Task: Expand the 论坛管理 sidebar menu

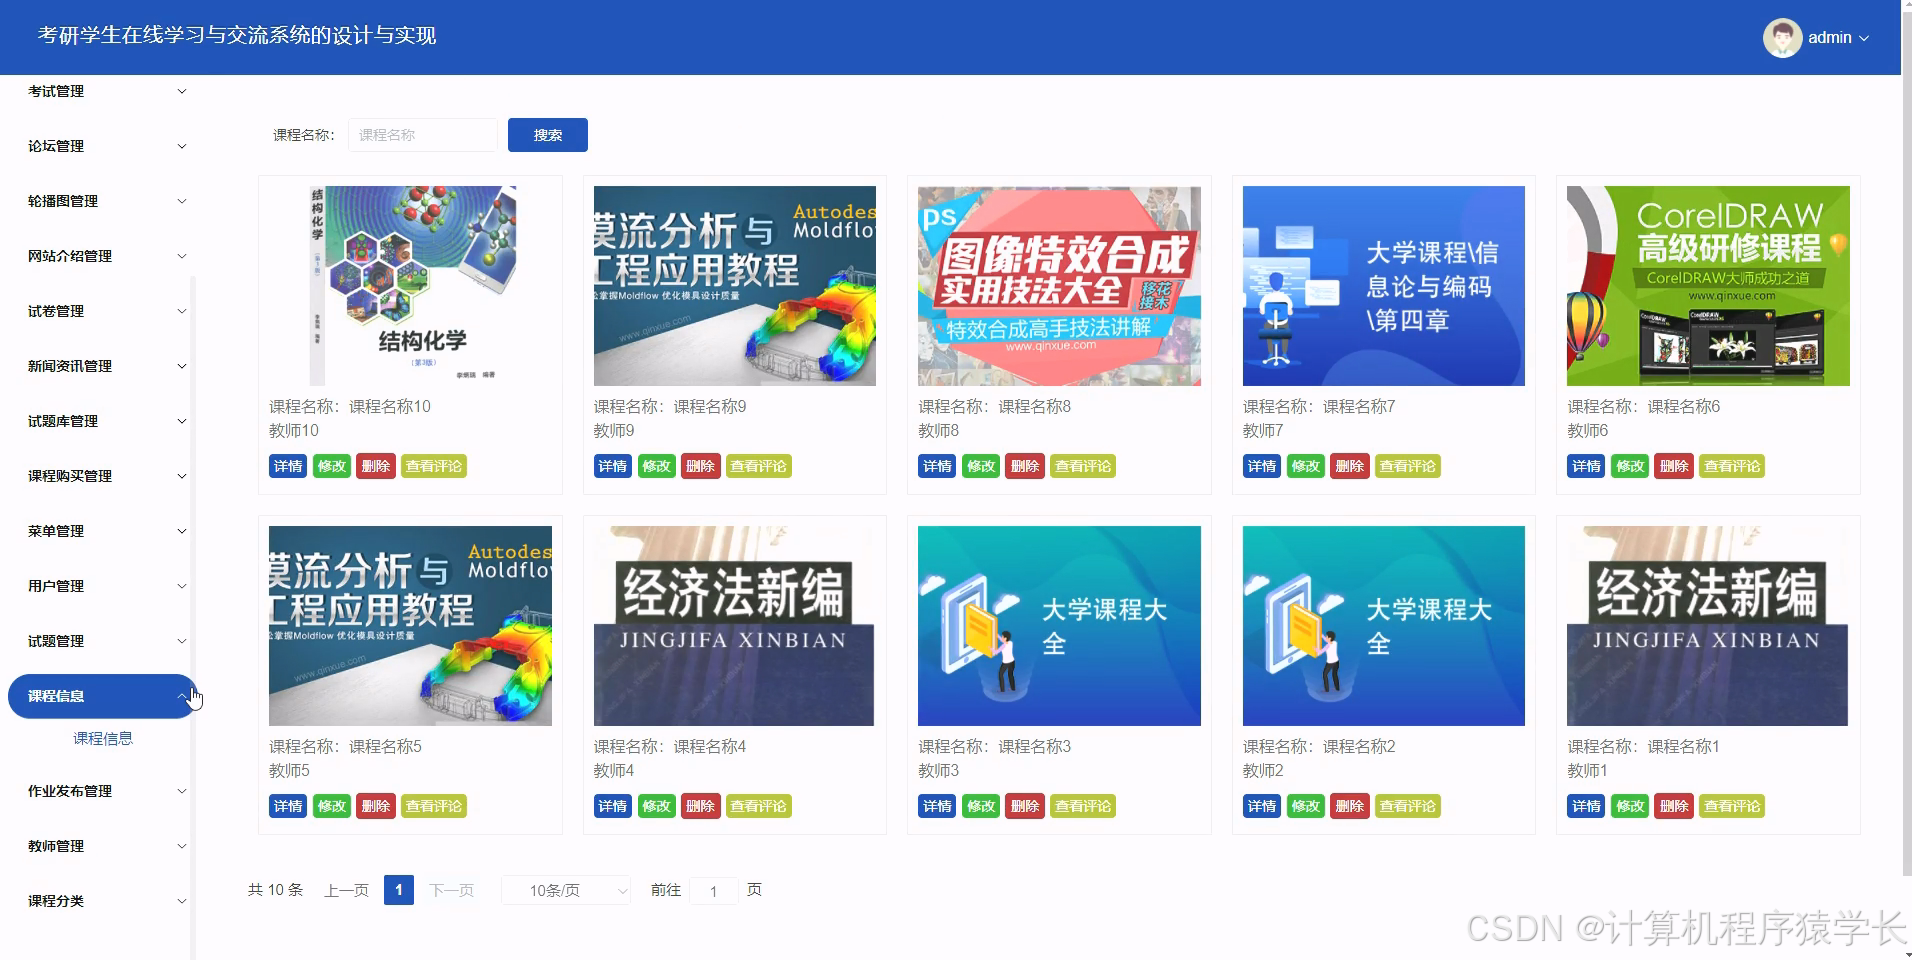Action: tap(100, 145)
